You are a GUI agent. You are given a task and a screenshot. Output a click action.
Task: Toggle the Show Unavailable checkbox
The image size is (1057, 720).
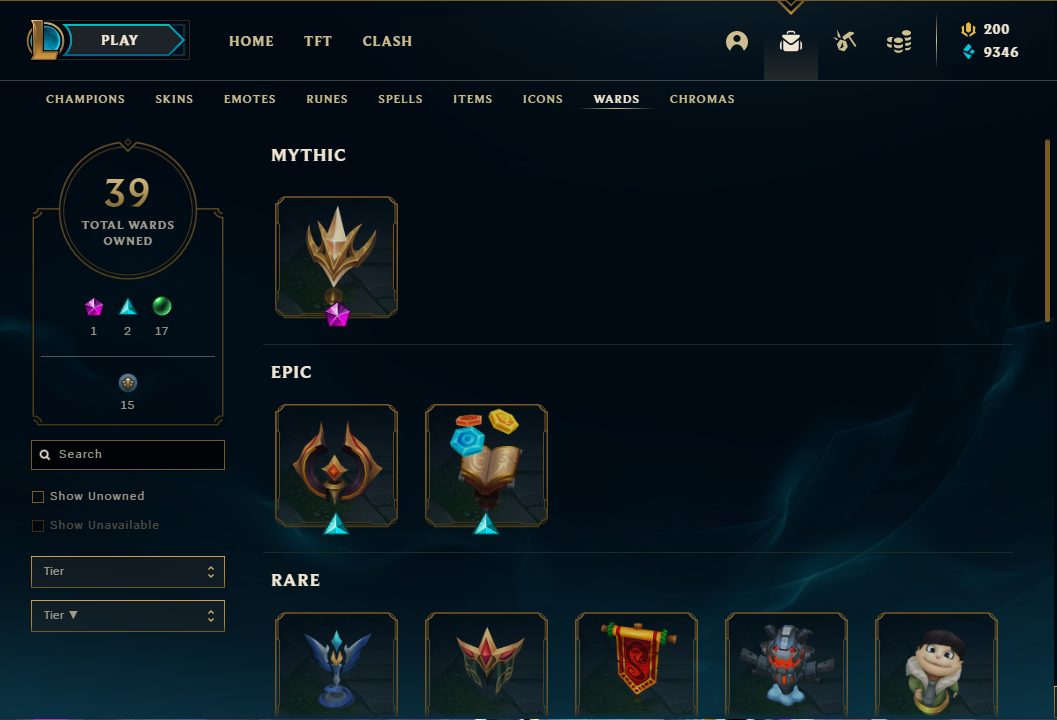38,526
